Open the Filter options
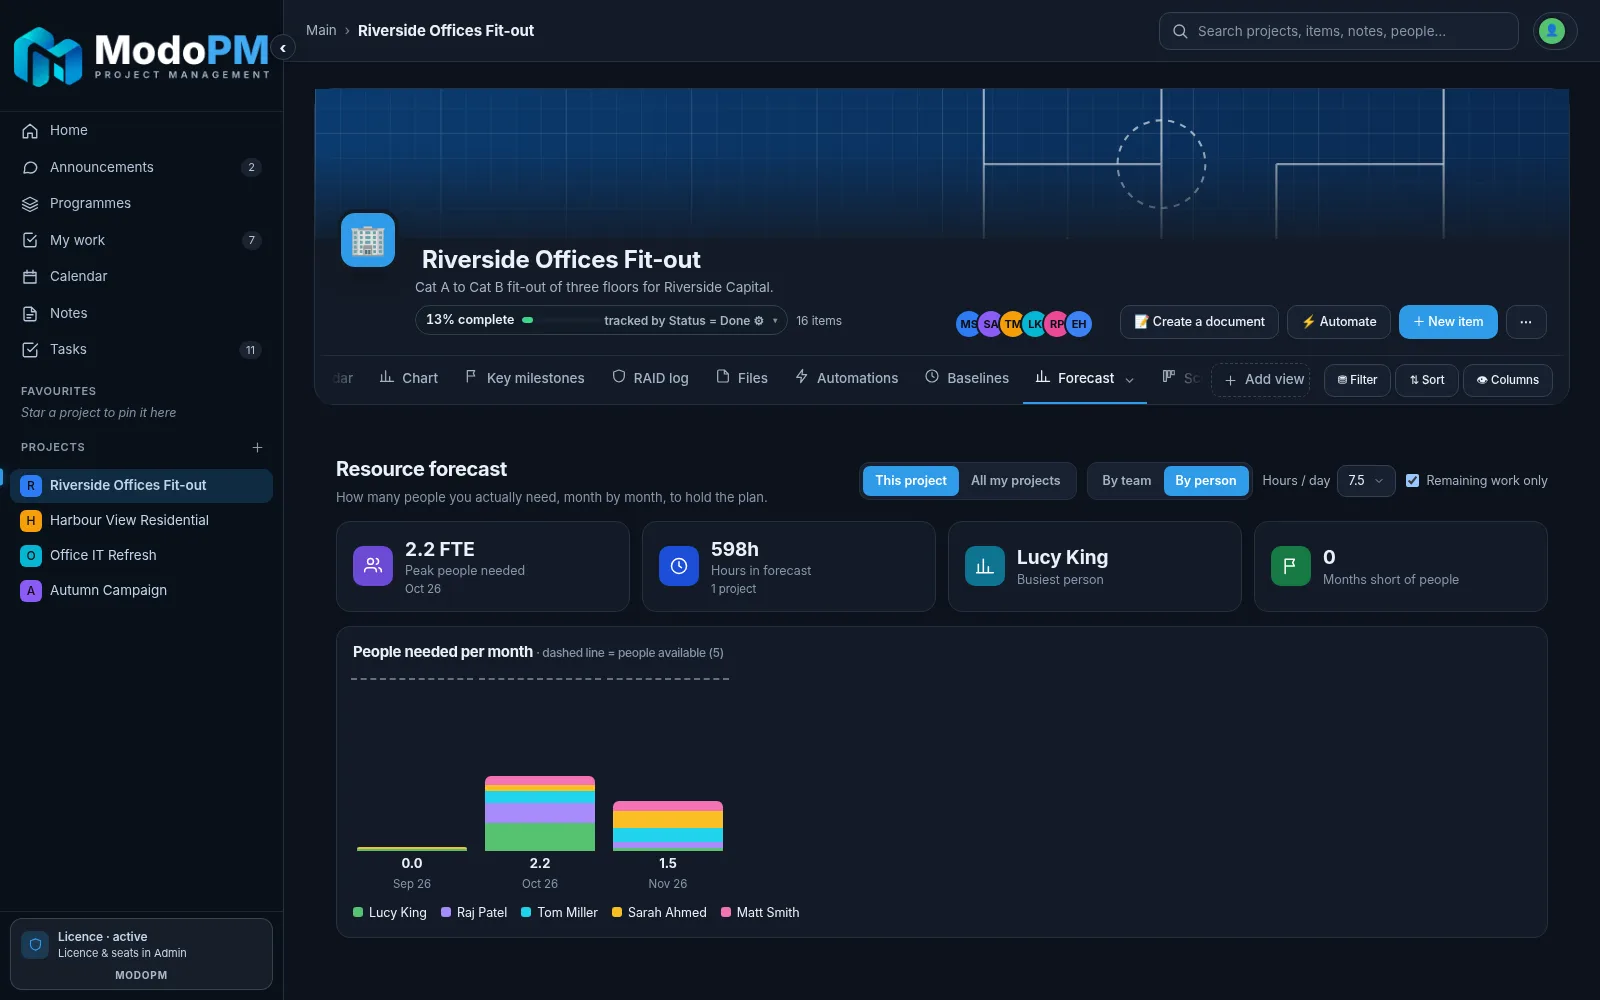The height and width of the screenshot is (1000, 1600). click(1357, 380)
